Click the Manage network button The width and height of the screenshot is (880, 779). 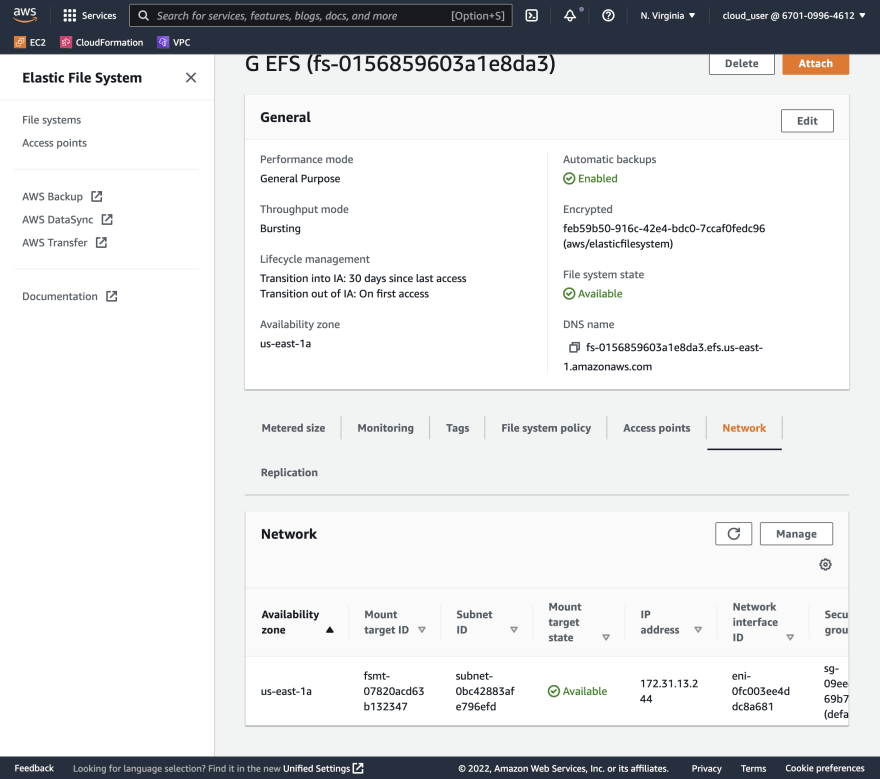pos(796,533)
